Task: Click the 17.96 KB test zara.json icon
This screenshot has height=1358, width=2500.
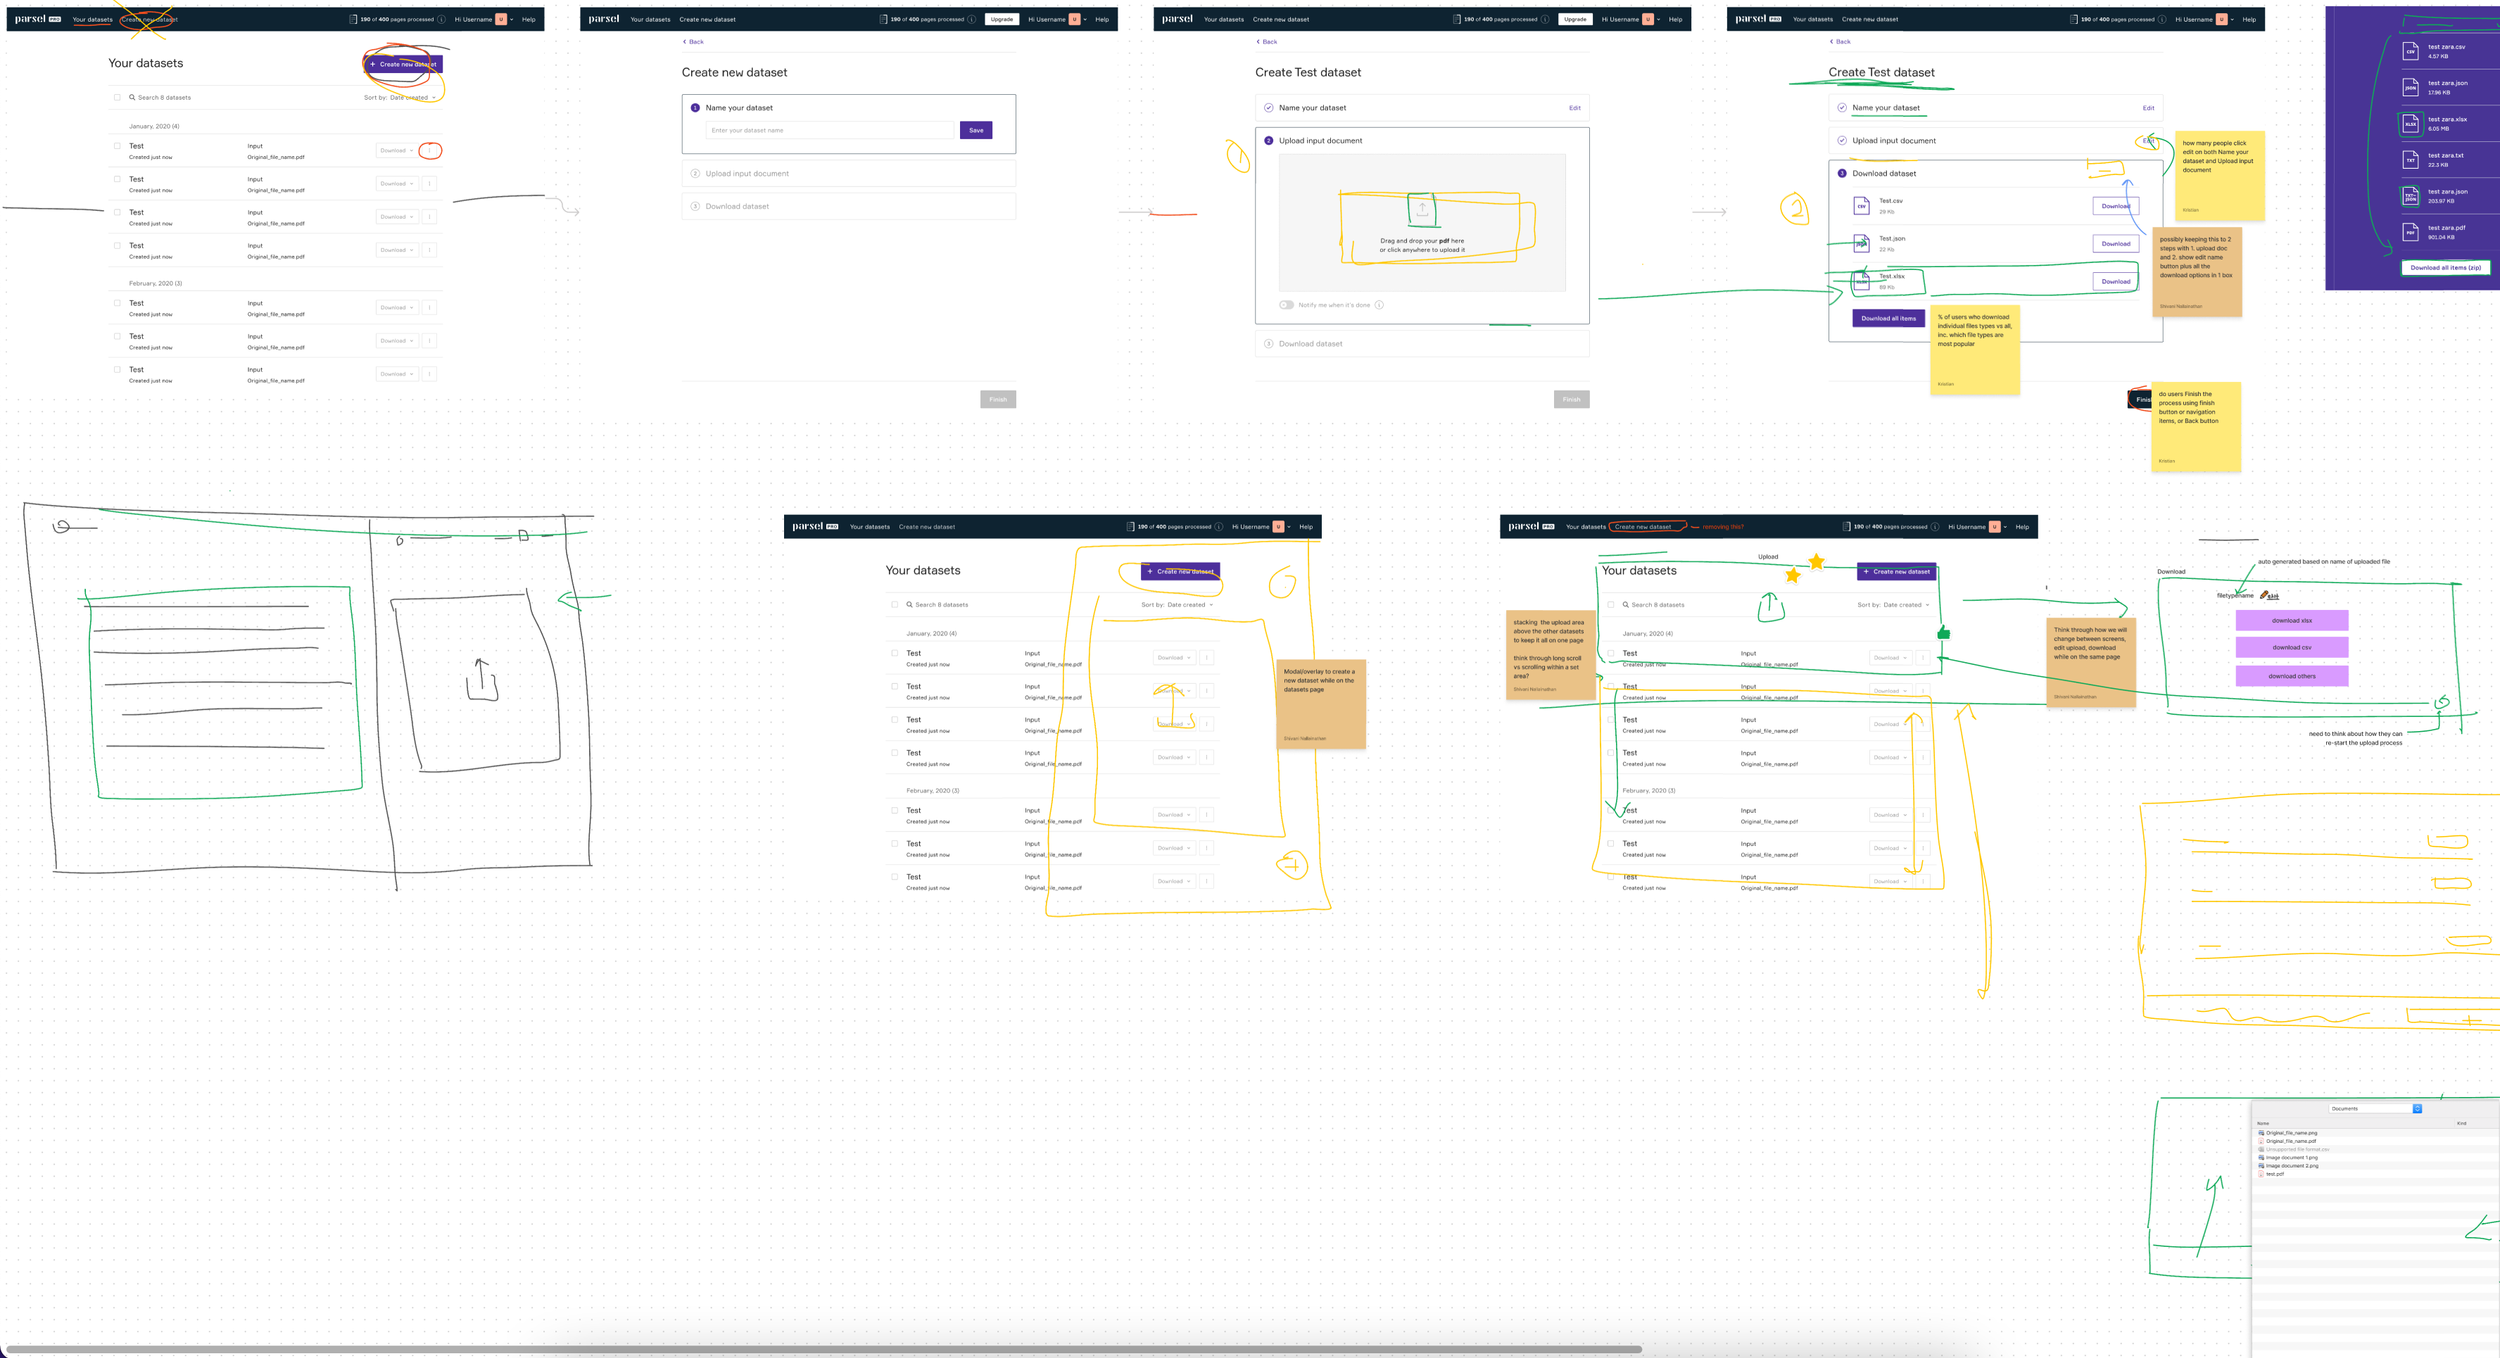Action: pos(2411,87)
